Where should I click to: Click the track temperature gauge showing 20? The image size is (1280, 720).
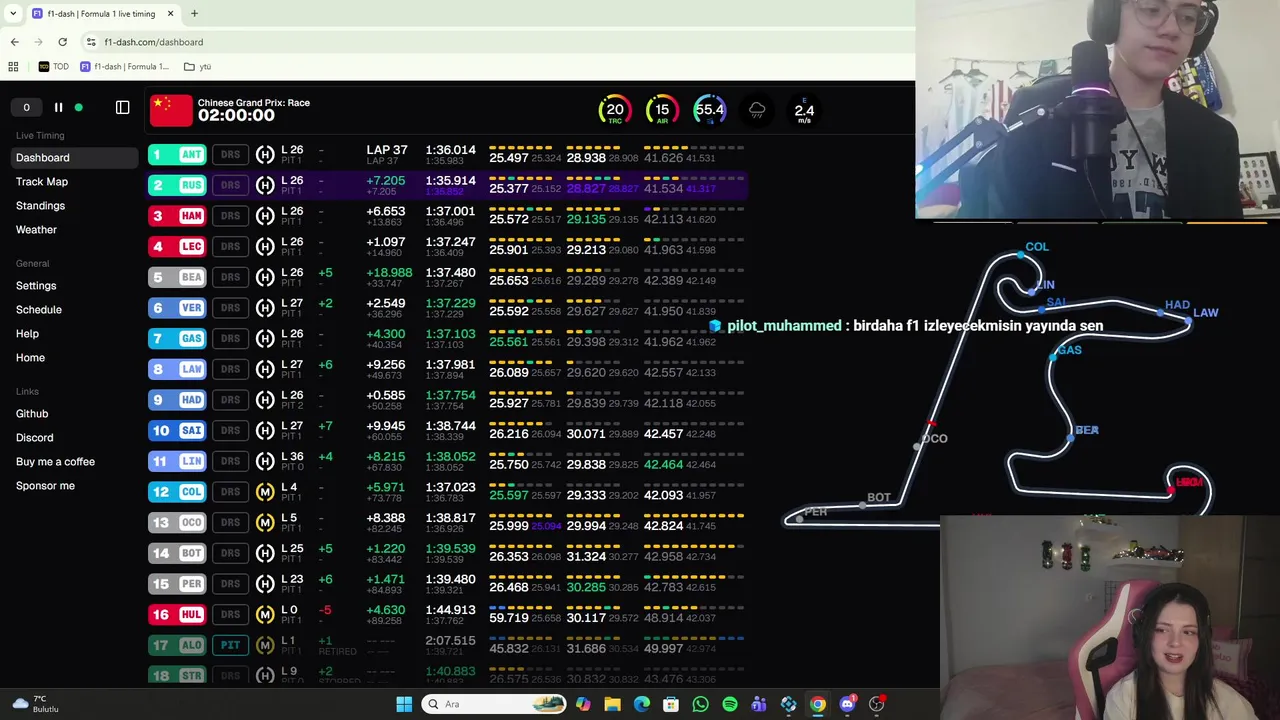tap(615, 110)
